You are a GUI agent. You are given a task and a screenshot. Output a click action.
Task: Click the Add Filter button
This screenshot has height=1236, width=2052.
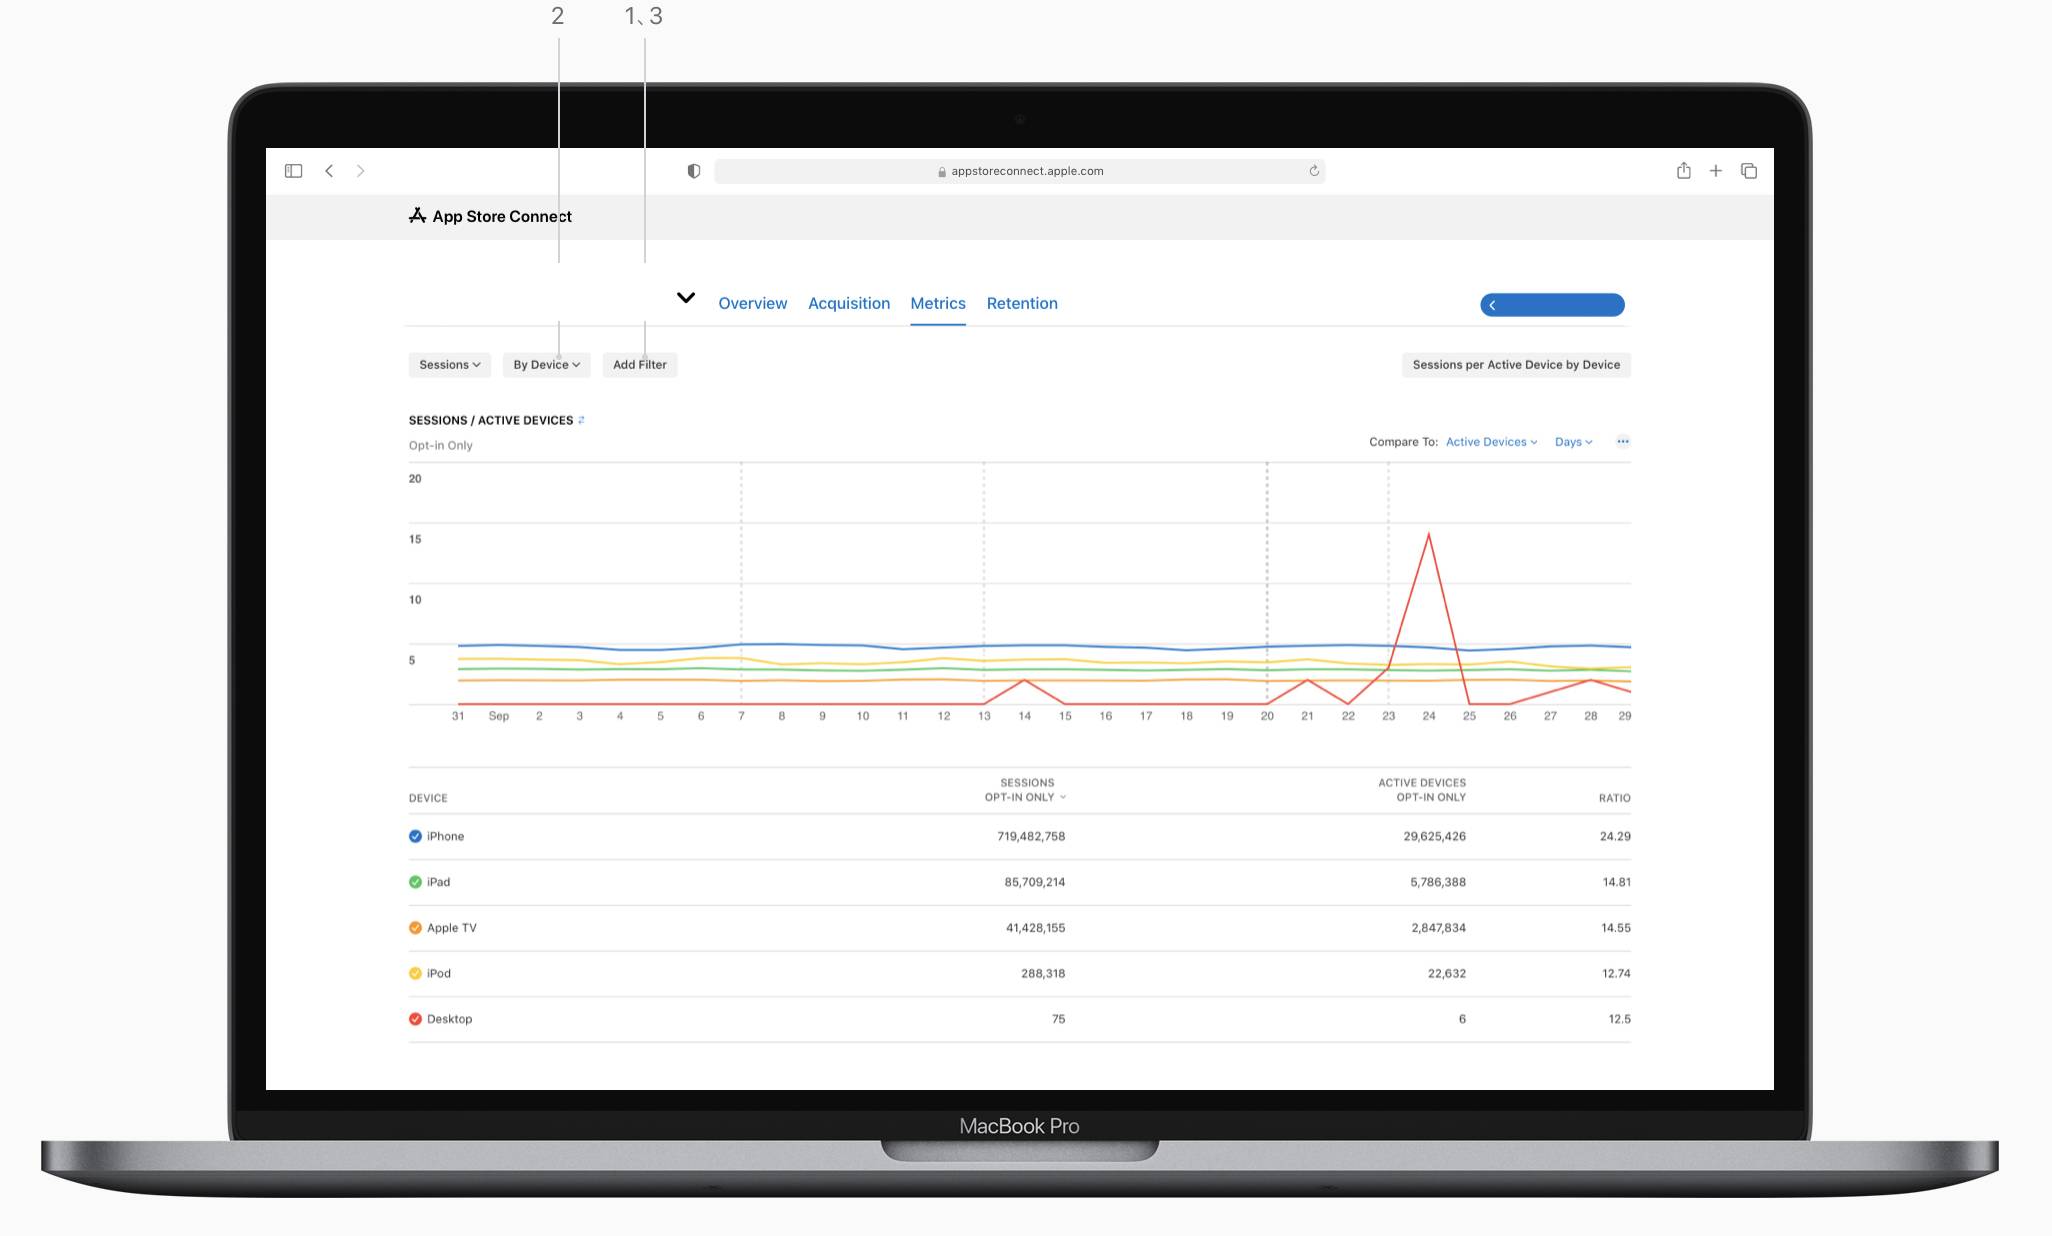[640, 365]
